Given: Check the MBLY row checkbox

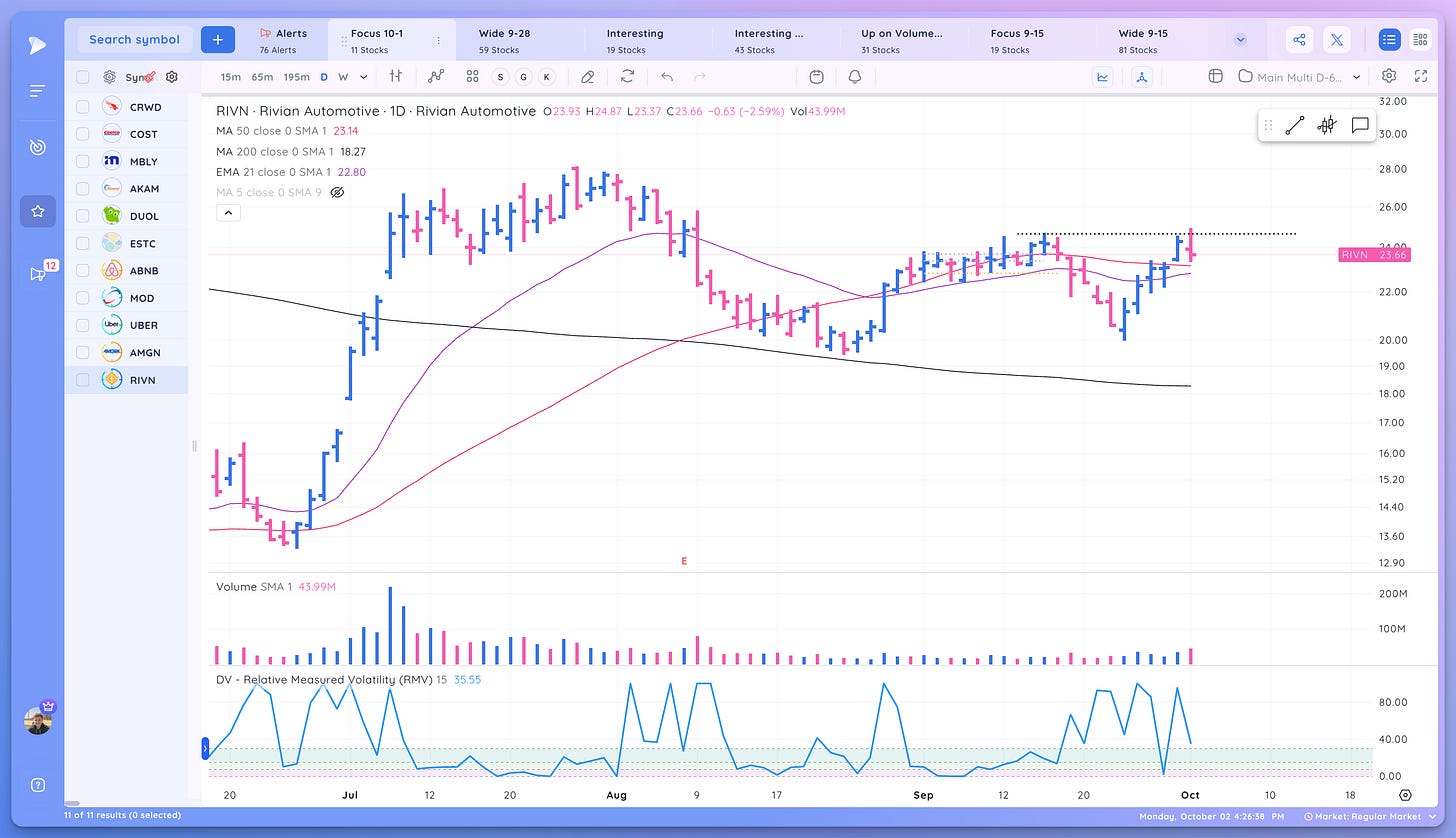Looking at the screenshot, I should tap(83, 161).
